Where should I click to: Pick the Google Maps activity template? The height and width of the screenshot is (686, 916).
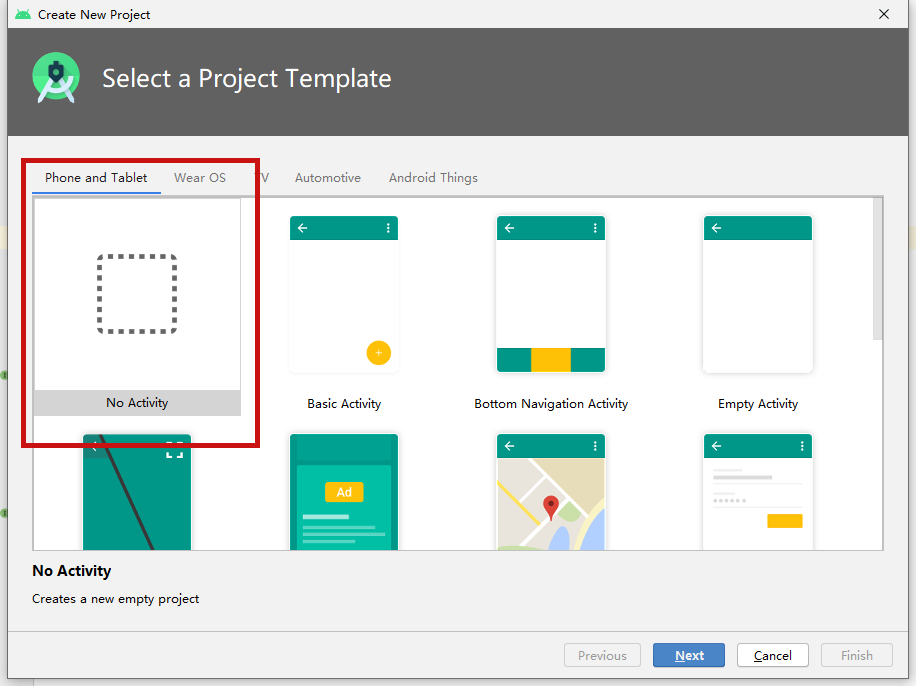(551, 492)
